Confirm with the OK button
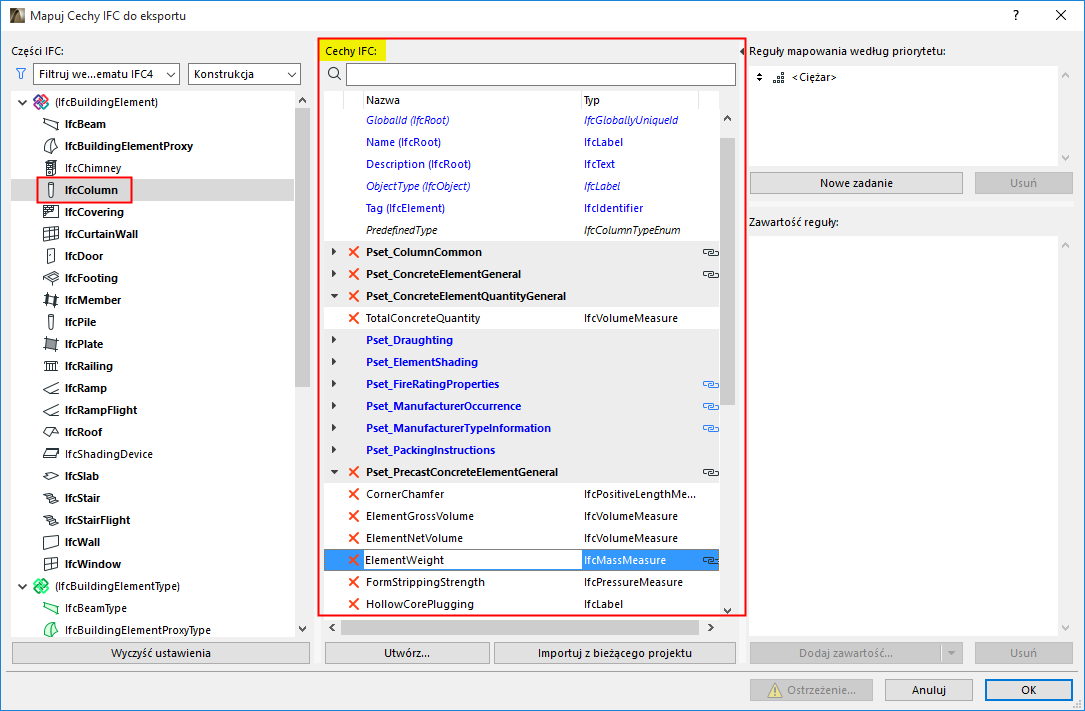 pyautogui.click(x=1029, y=690)
